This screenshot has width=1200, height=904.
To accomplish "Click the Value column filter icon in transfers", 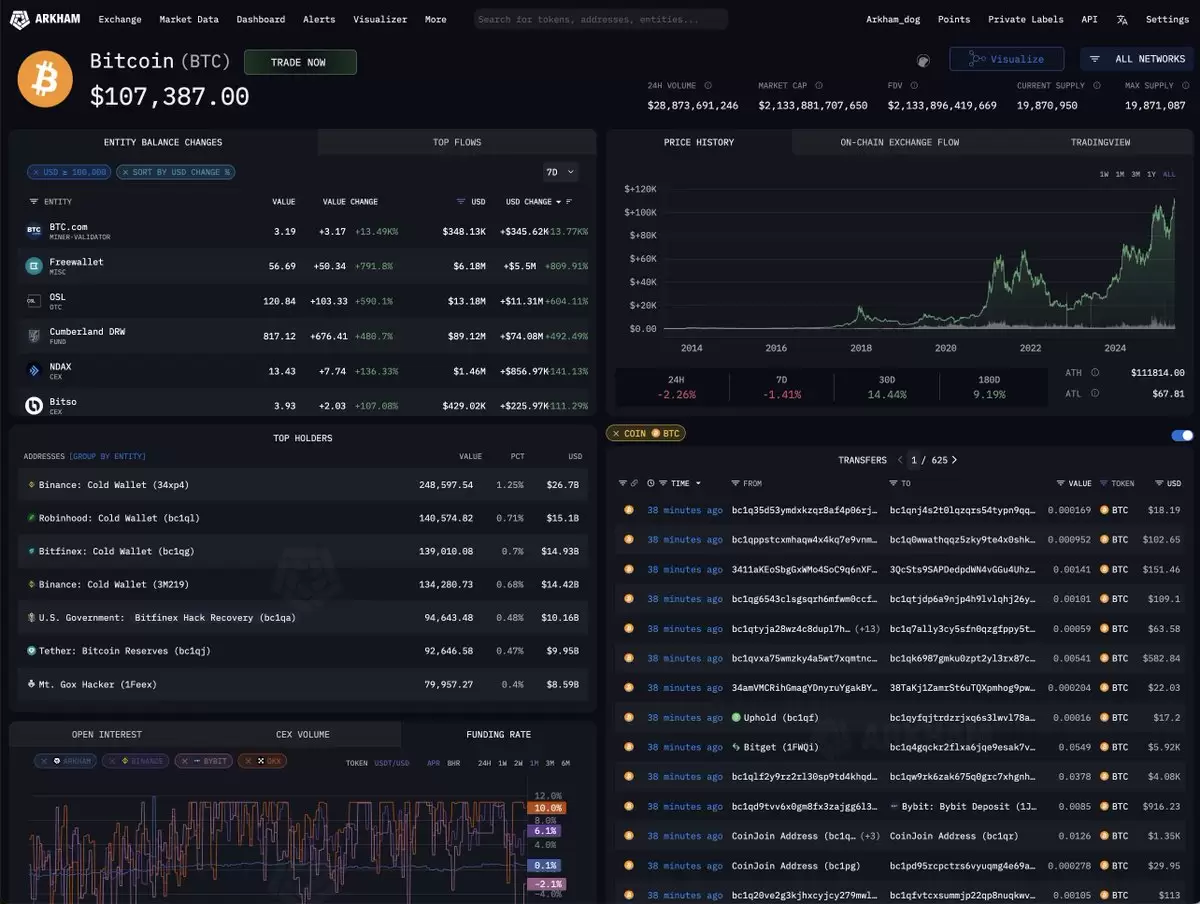I will pyautogui.click(x=1061, y=484).
